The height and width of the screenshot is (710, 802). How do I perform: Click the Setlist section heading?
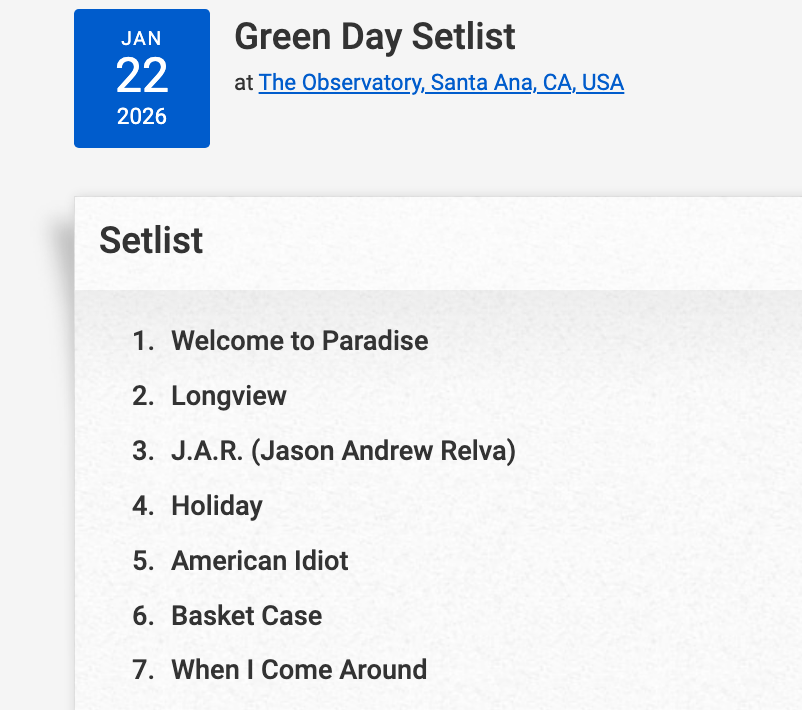[151, 241]
